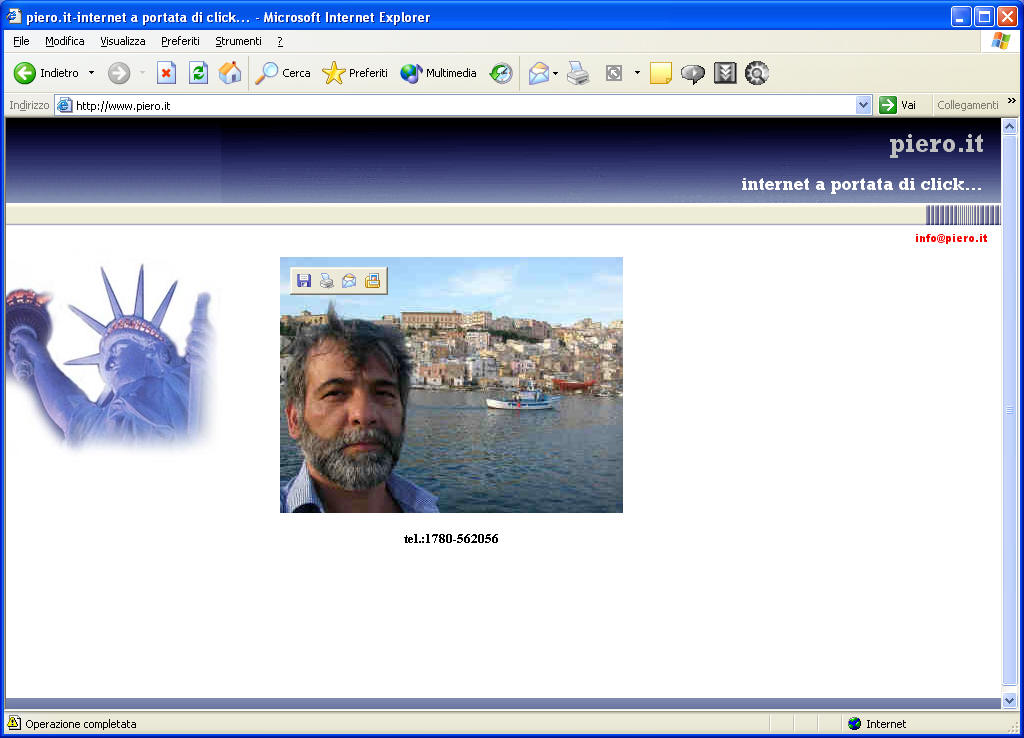Viewport: 1024px width, 738px height.
Task: Print the picture from the image toolbar
Action: [327, 281]
